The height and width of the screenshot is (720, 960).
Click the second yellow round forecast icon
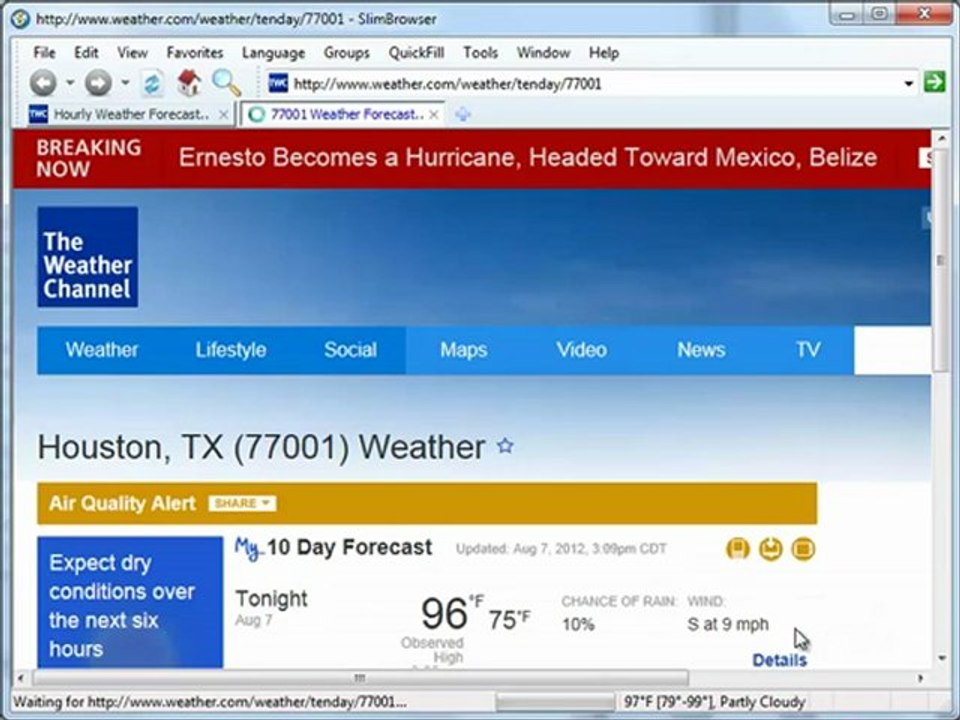point(771,549)
